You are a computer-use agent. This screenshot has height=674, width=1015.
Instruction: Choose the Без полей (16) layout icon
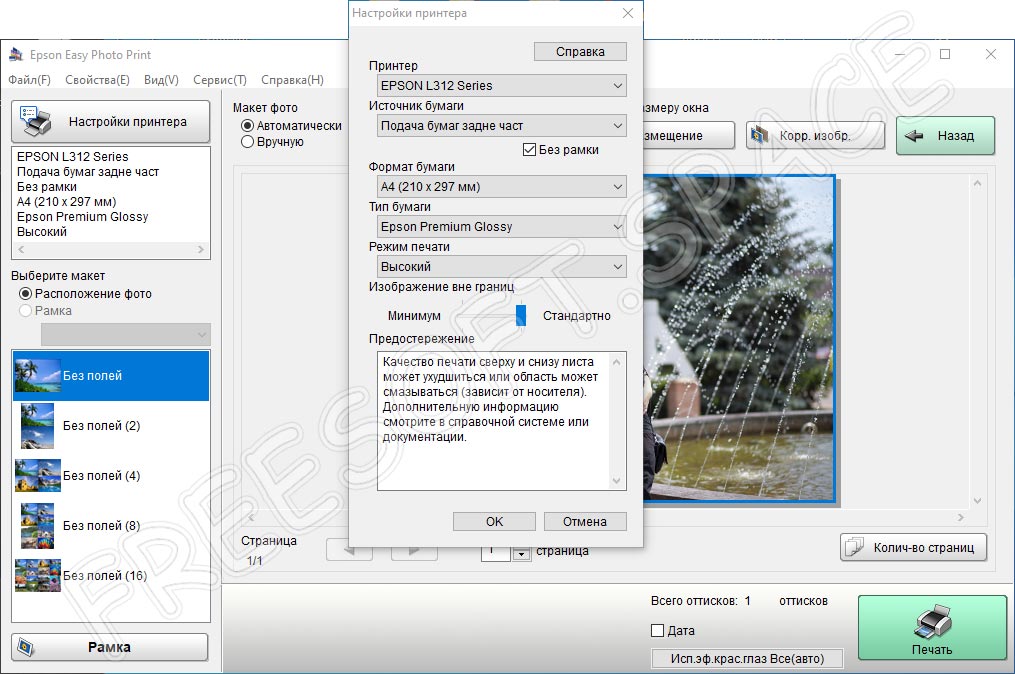point(38,575)
